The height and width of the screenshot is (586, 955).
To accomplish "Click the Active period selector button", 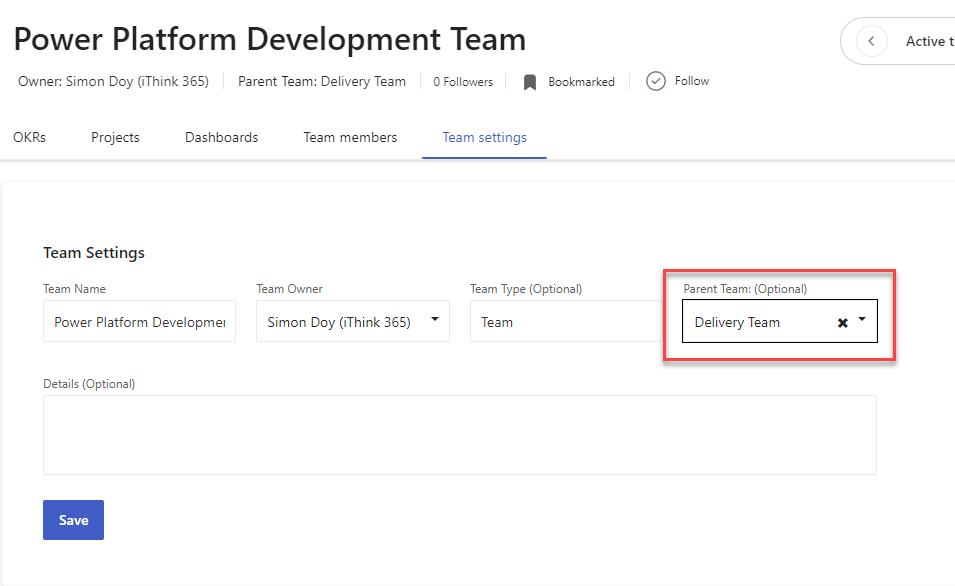I will pos(925,41).
